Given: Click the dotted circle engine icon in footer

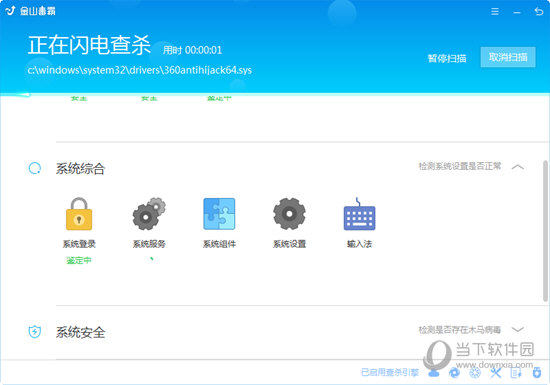Looking at the screenshot, I should [475, 372].
